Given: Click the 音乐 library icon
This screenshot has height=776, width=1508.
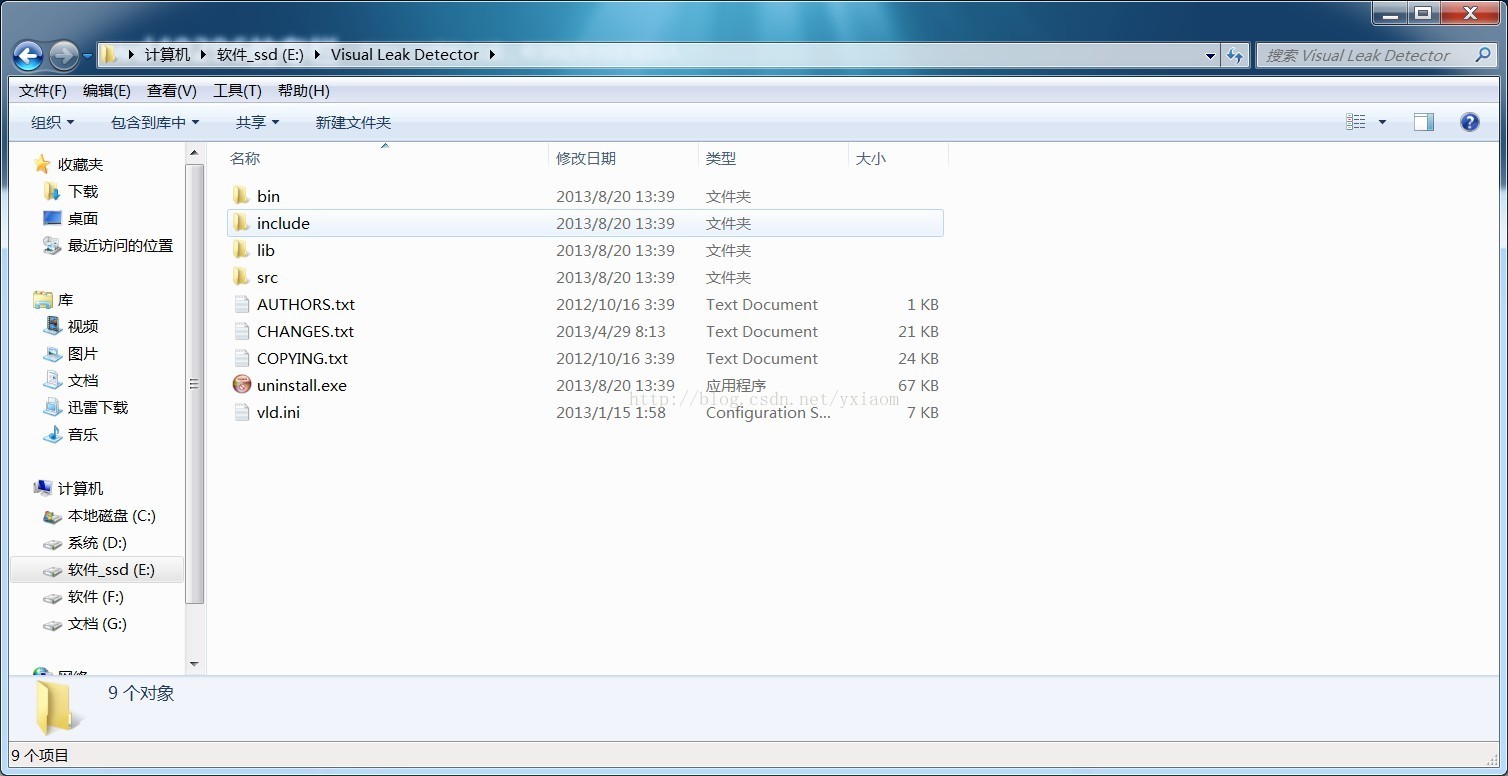Looking at the screenshot, I should pyautogui.click(x=52, y=434).
